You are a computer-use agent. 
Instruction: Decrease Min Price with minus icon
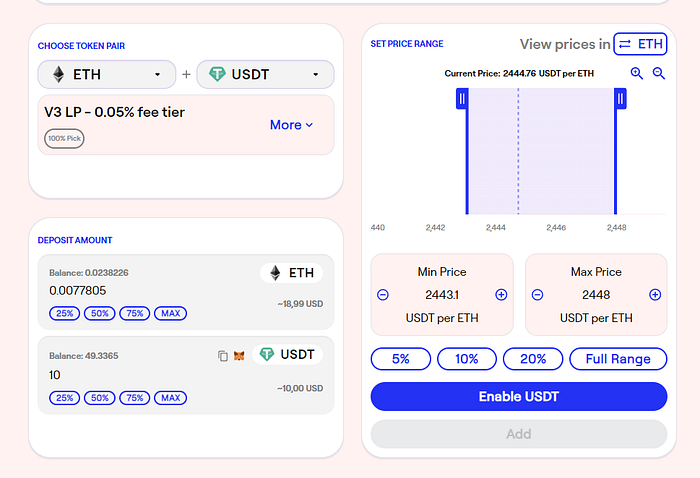click(x=383, y=295)
